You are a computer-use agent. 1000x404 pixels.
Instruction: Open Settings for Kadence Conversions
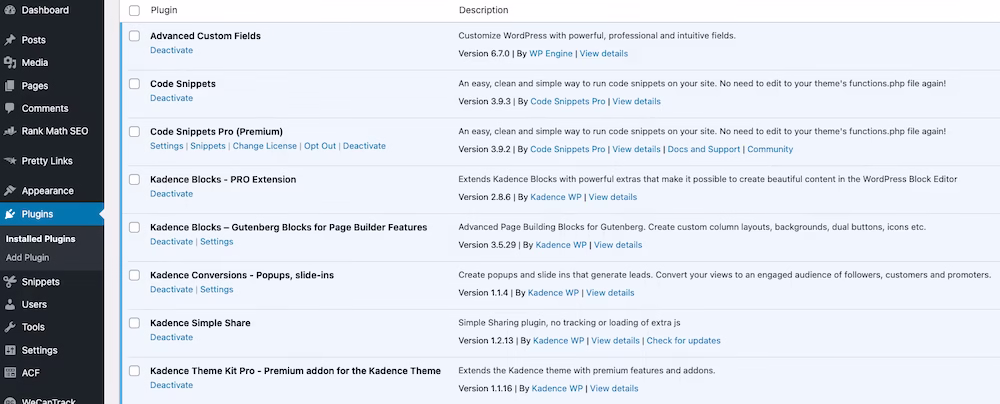coord(217,289)
